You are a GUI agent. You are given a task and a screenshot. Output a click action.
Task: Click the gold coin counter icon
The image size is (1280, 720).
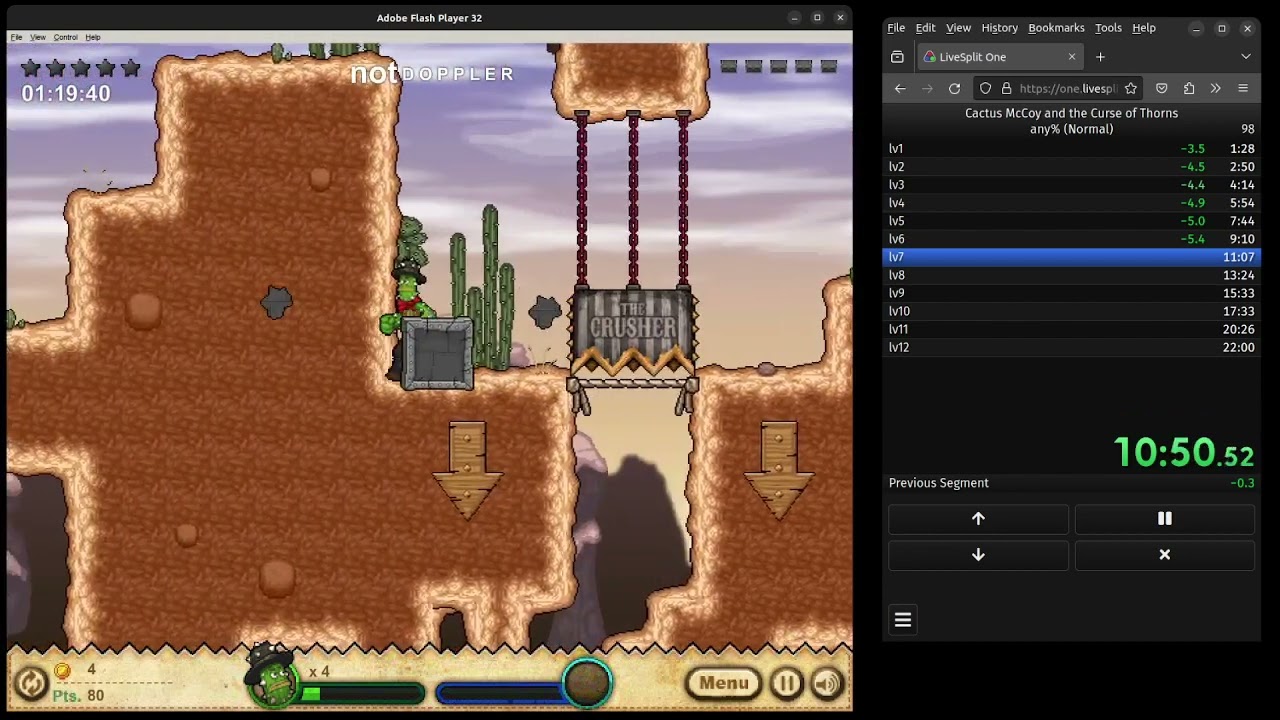click(x=62, y=671)
